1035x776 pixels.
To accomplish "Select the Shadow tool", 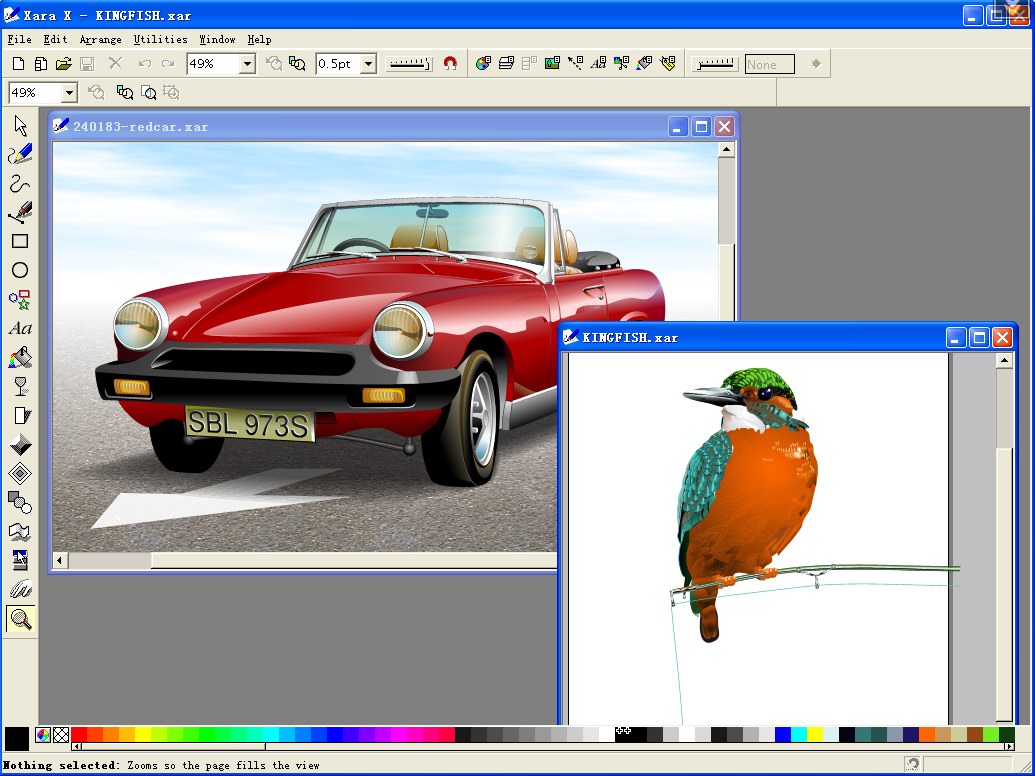I will [x=20, y=416].
